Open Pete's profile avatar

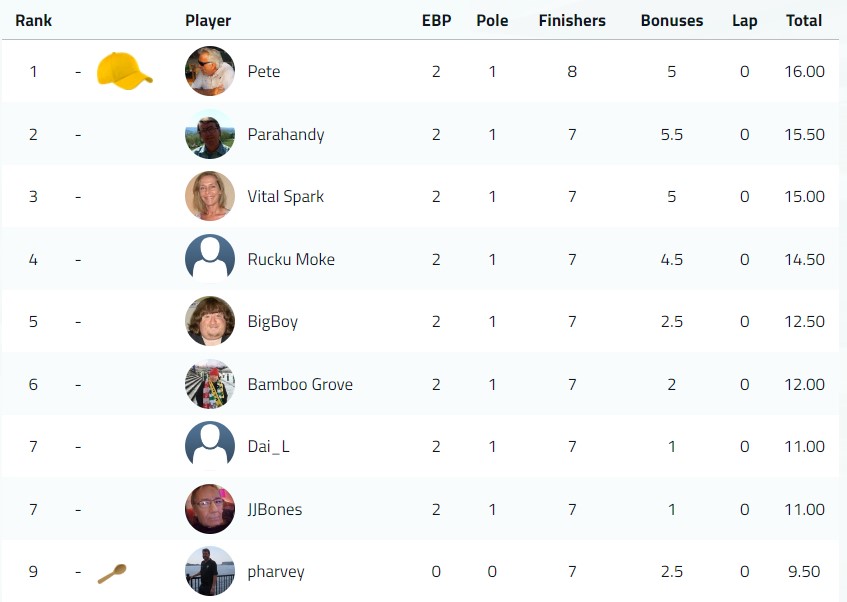pyautogui.click(x=210, y=71)
